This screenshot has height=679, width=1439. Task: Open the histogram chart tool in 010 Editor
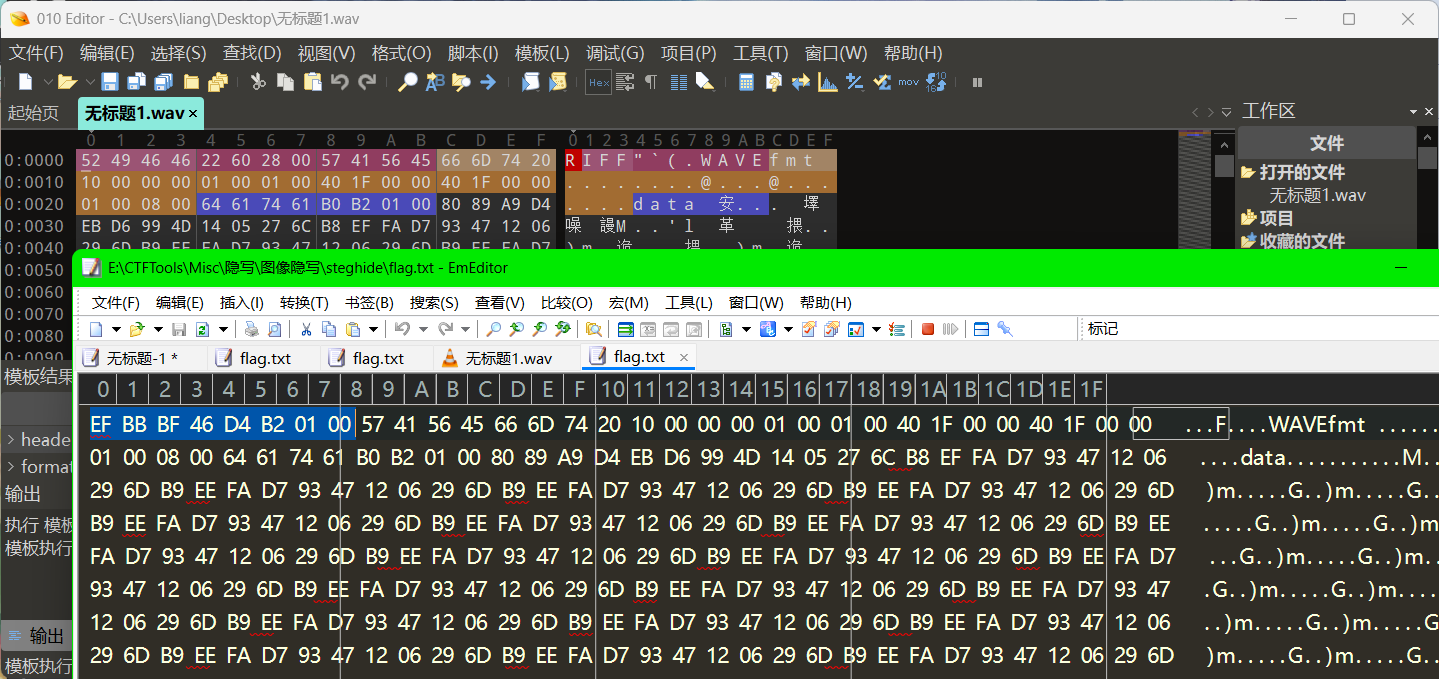(x=828, y=82)
